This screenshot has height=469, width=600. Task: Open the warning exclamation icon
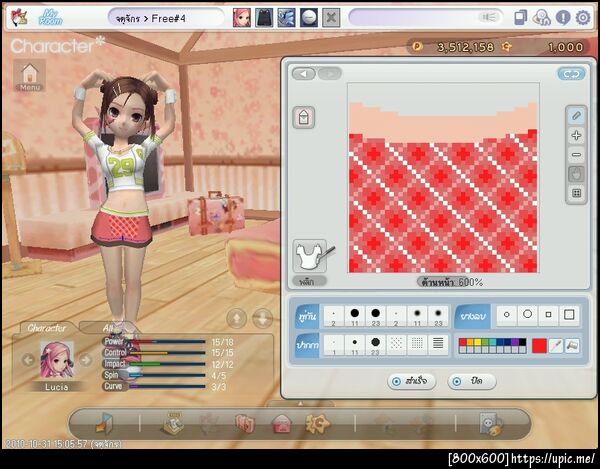(x=563, y=18)
